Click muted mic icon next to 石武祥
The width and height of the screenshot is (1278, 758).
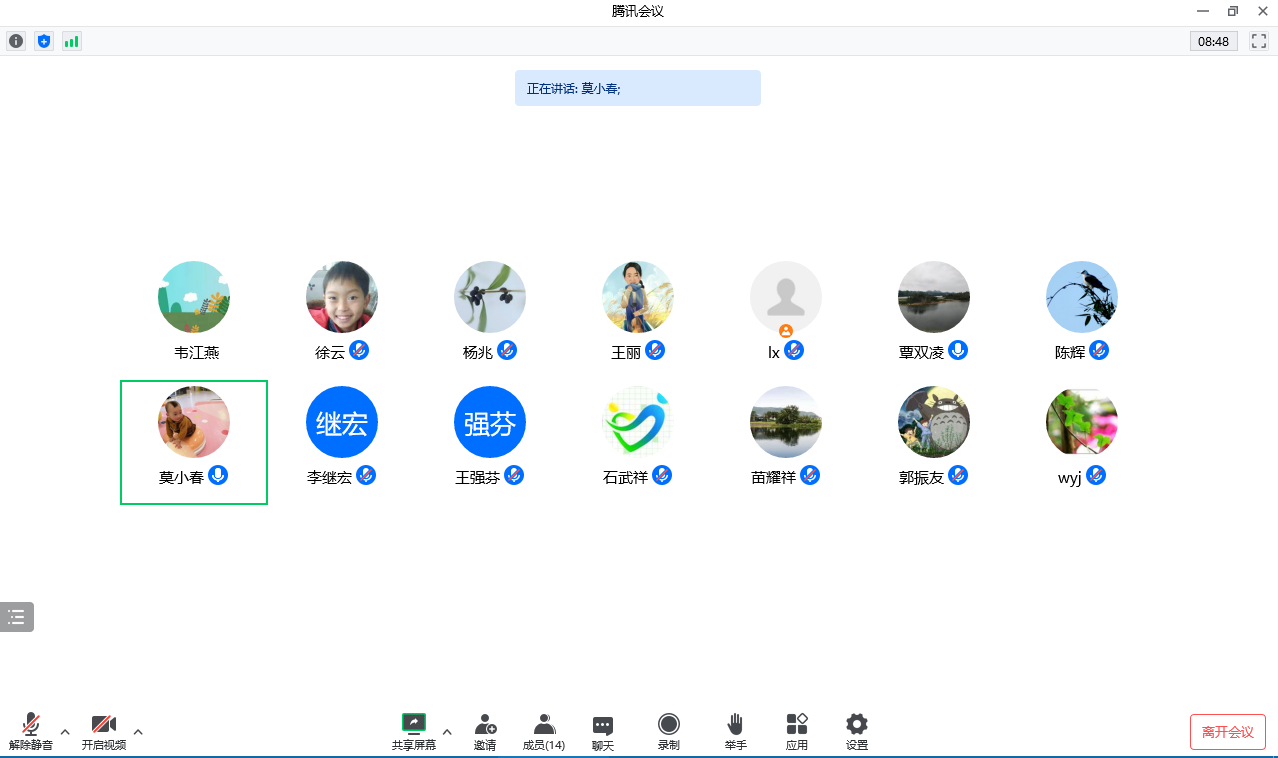click(662, 475)
